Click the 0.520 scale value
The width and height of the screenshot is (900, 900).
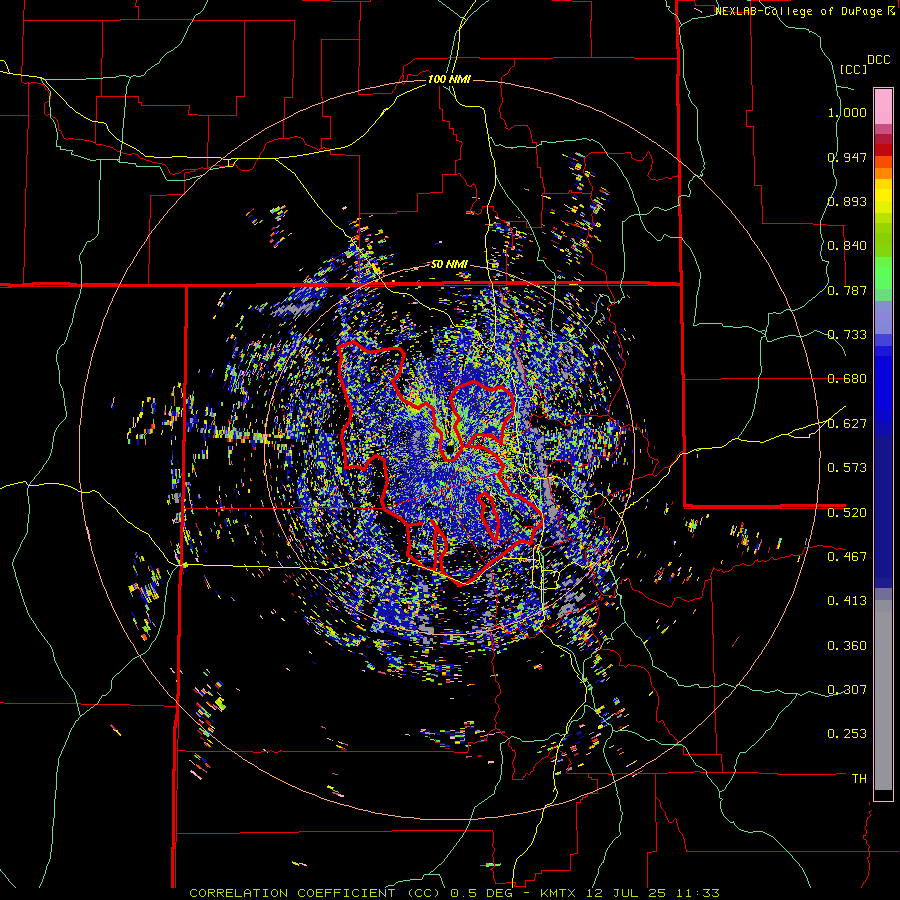[x=847, y=512]
